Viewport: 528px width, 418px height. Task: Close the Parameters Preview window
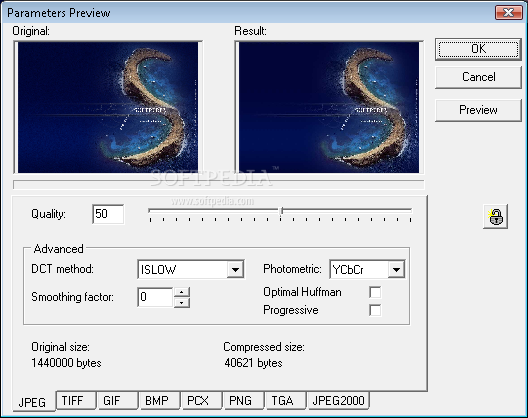508,13
